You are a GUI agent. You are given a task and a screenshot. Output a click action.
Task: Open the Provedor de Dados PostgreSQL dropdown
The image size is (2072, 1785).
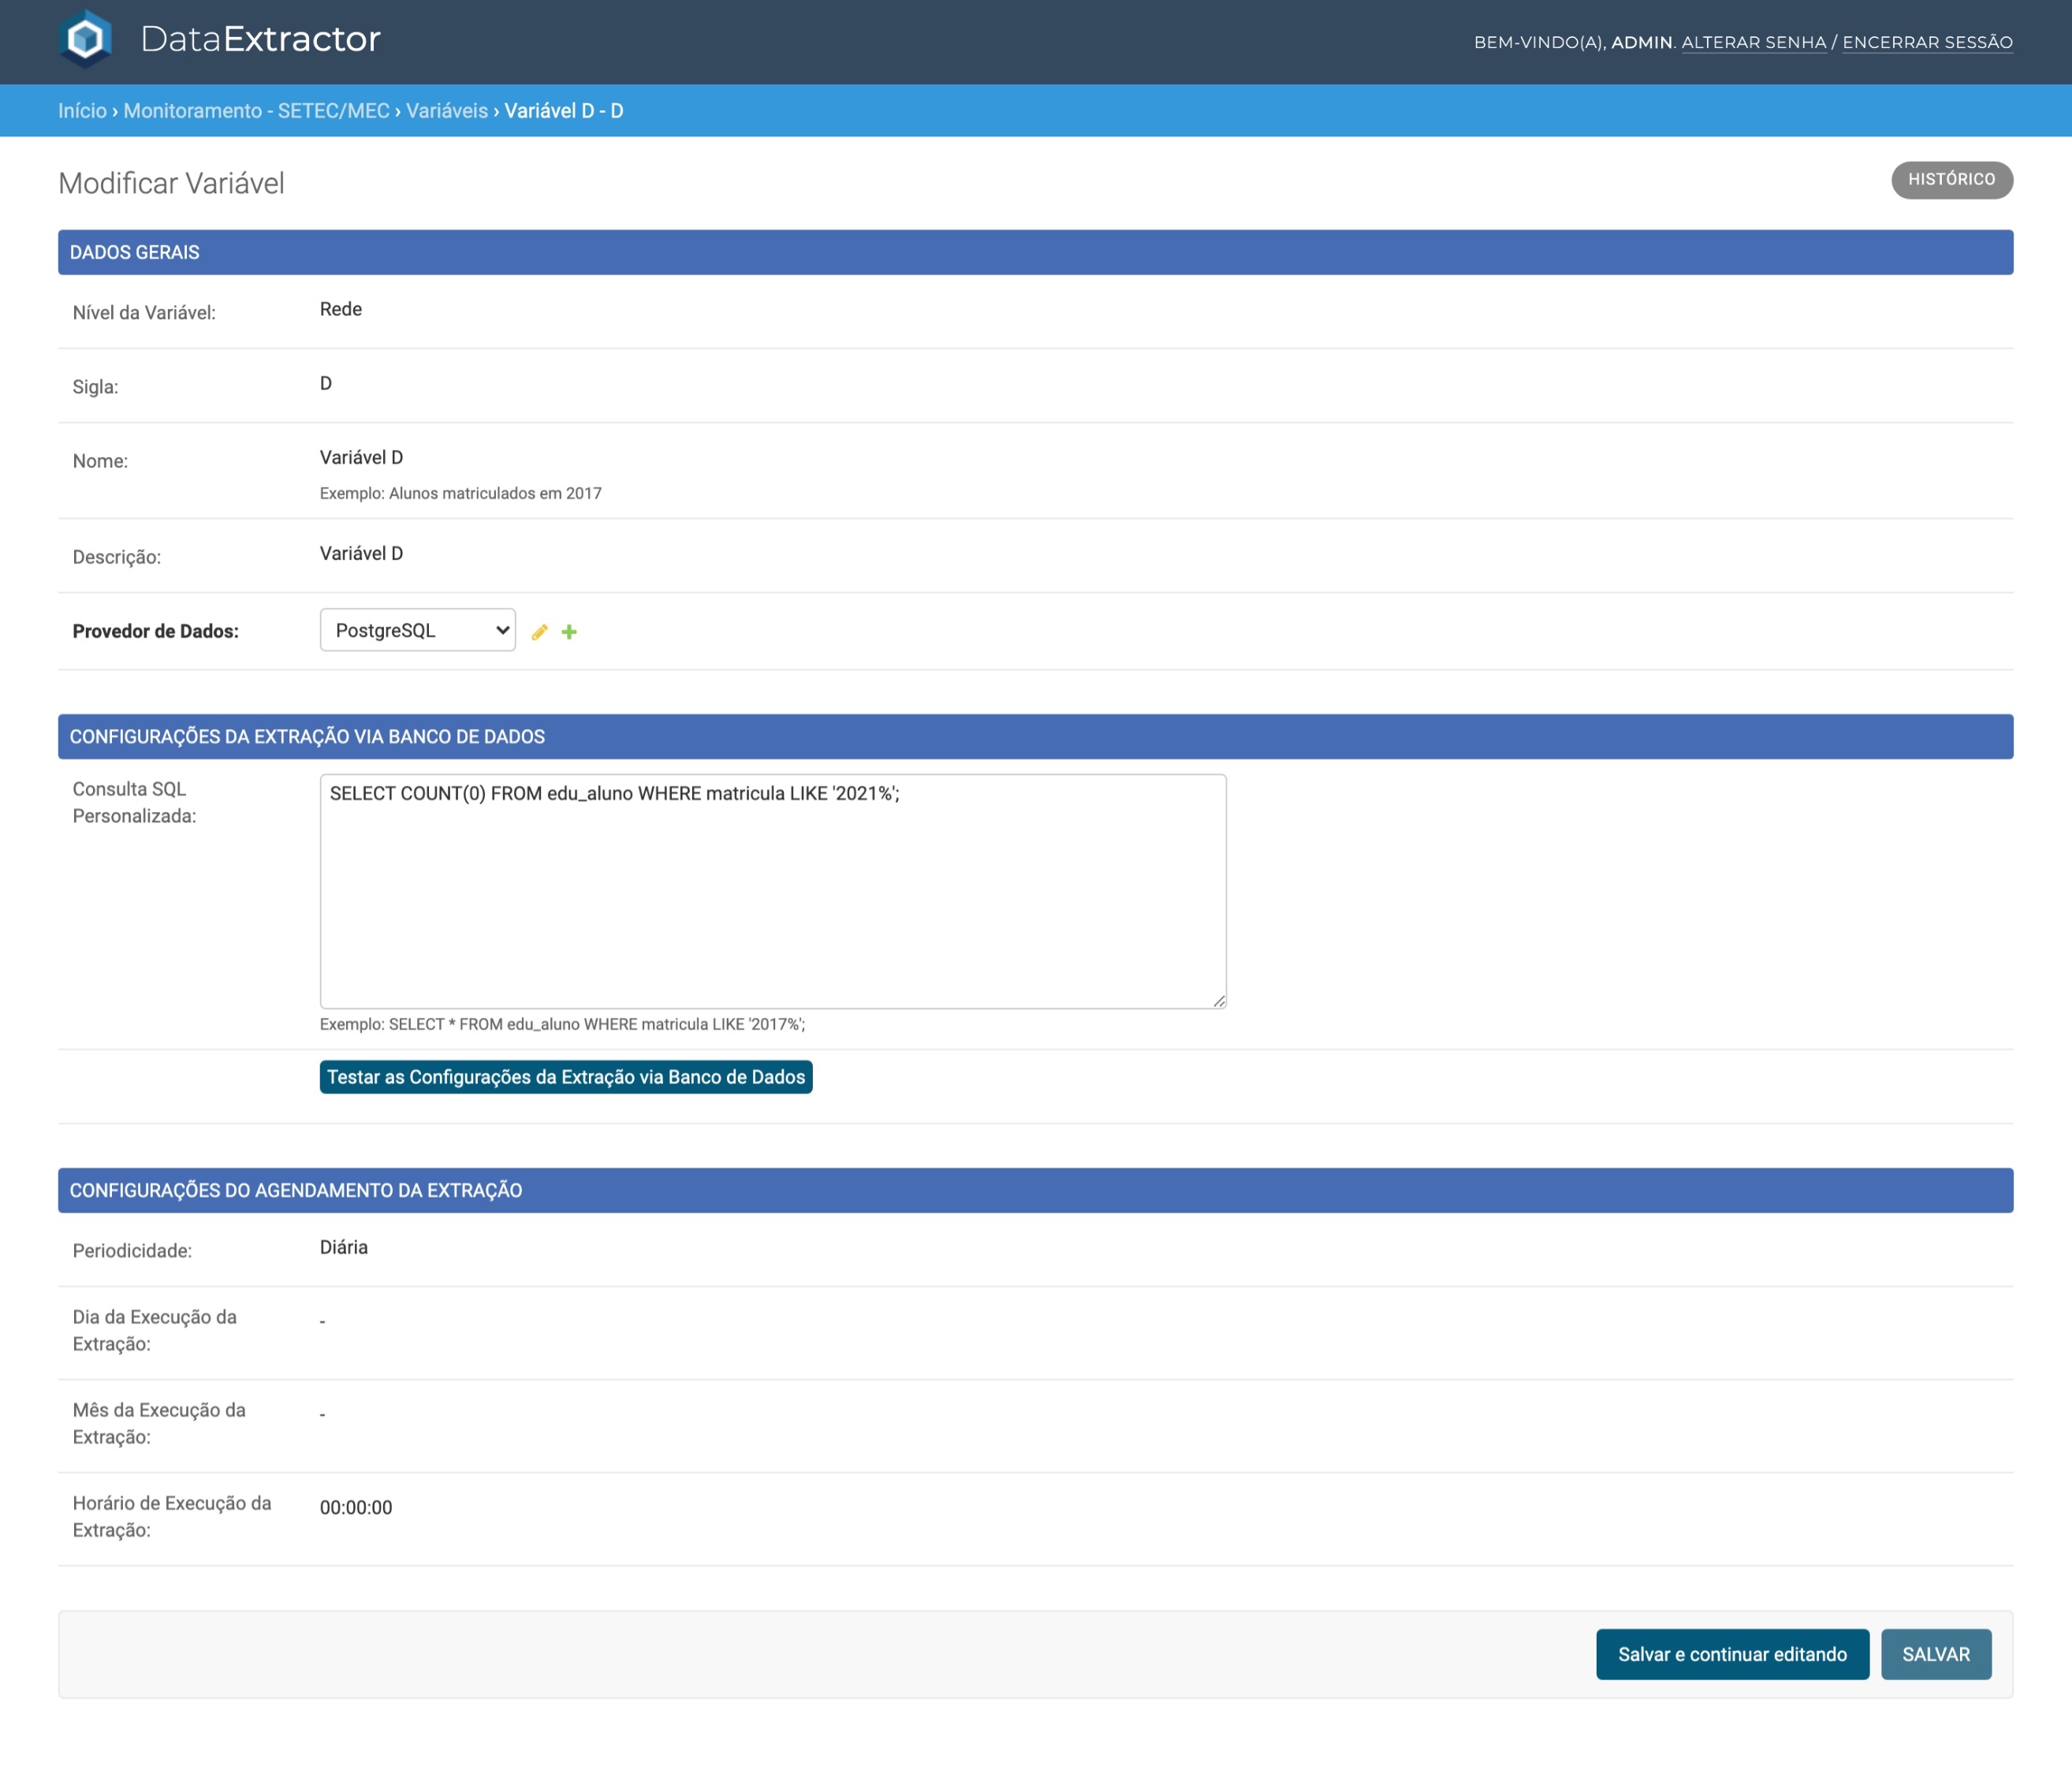tap(418, 630)
